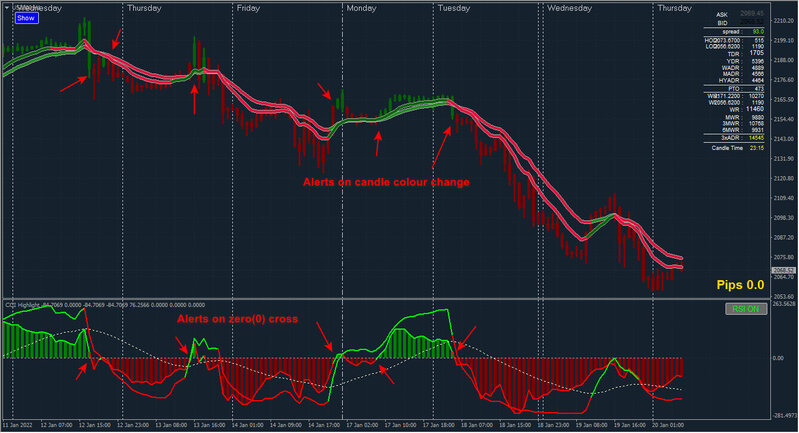The height and width of the screenshot is (433, 799).
Task: Click the 2120.80 price axis label
Action: [784, 178]
